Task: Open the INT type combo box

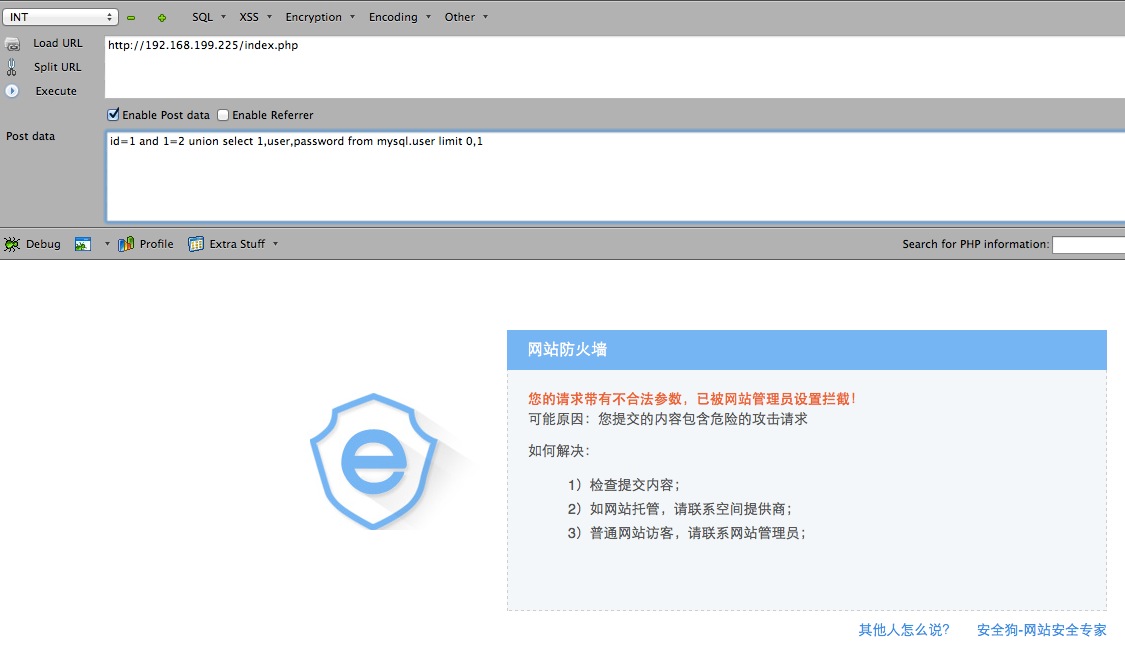Action: pyautogui.click(x=60, y=17)
